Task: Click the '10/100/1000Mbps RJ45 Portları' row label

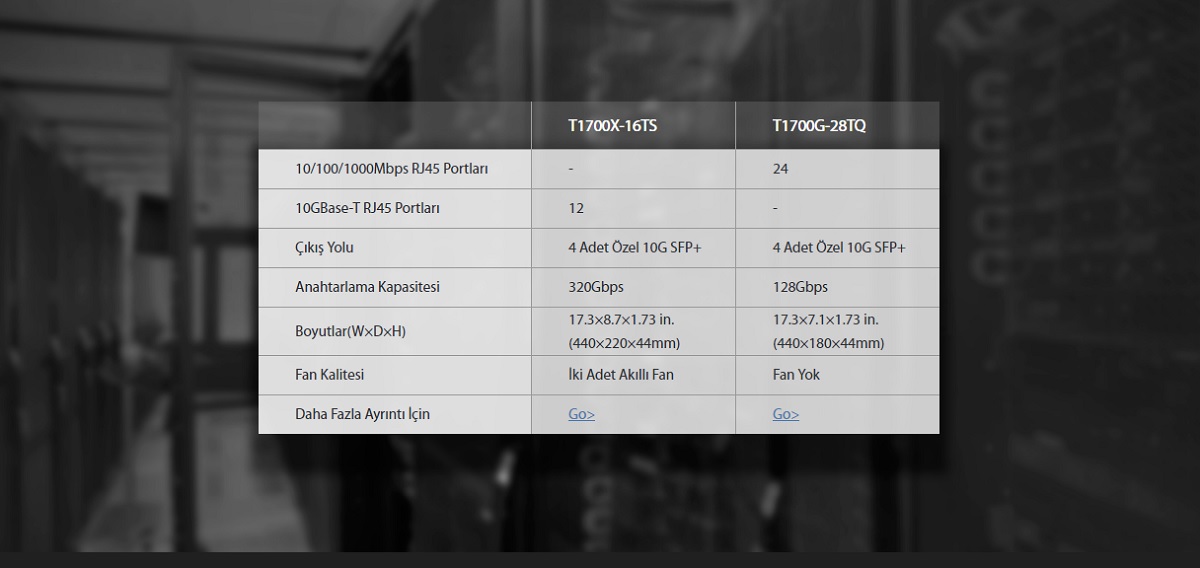Action: pos(391,169)
